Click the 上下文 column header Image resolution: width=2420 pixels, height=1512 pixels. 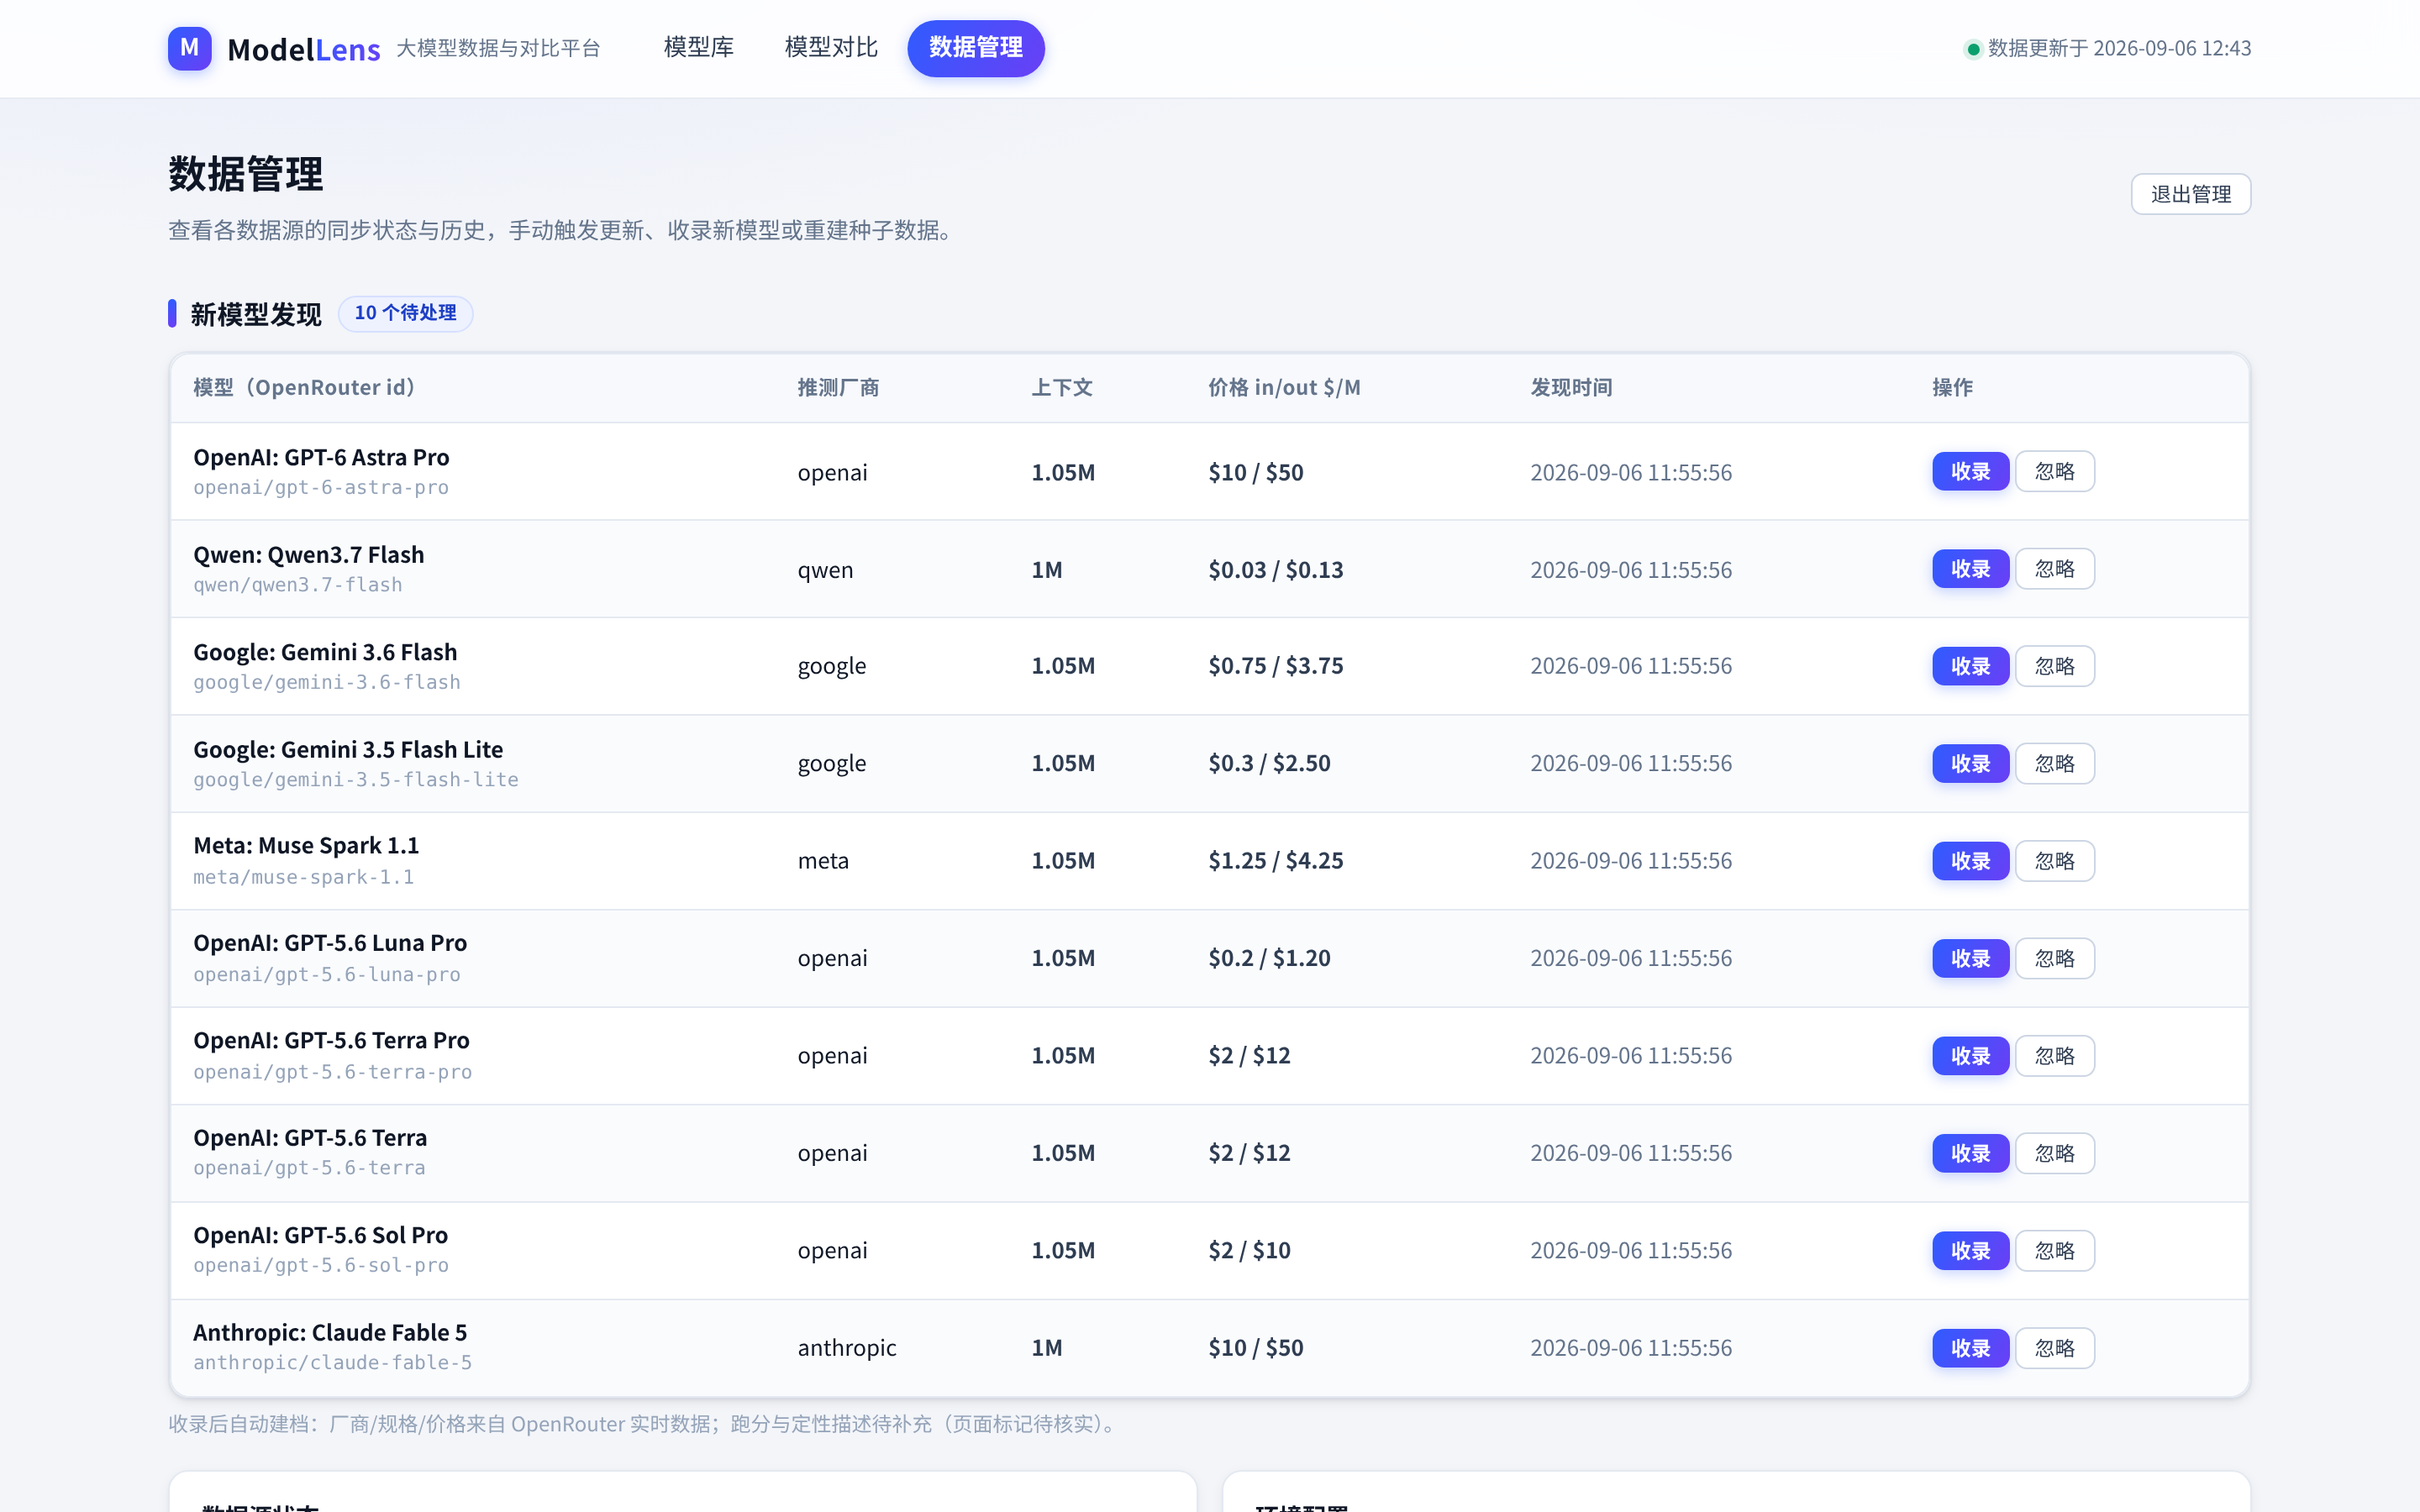pyautogui.click(x=1062, y=387)
